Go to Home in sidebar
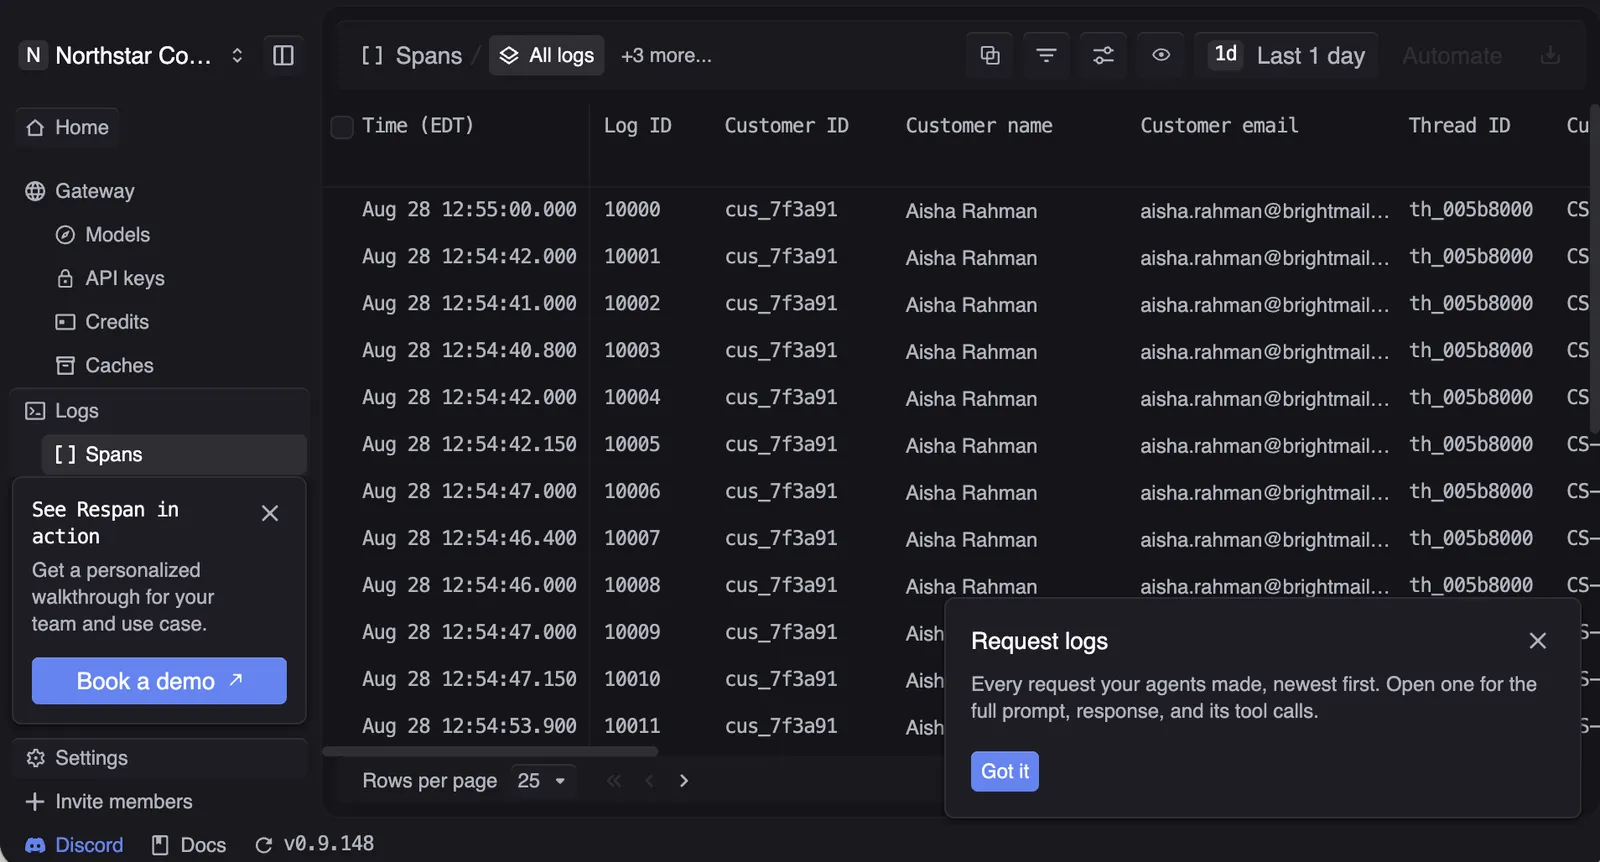 point(67,127)
